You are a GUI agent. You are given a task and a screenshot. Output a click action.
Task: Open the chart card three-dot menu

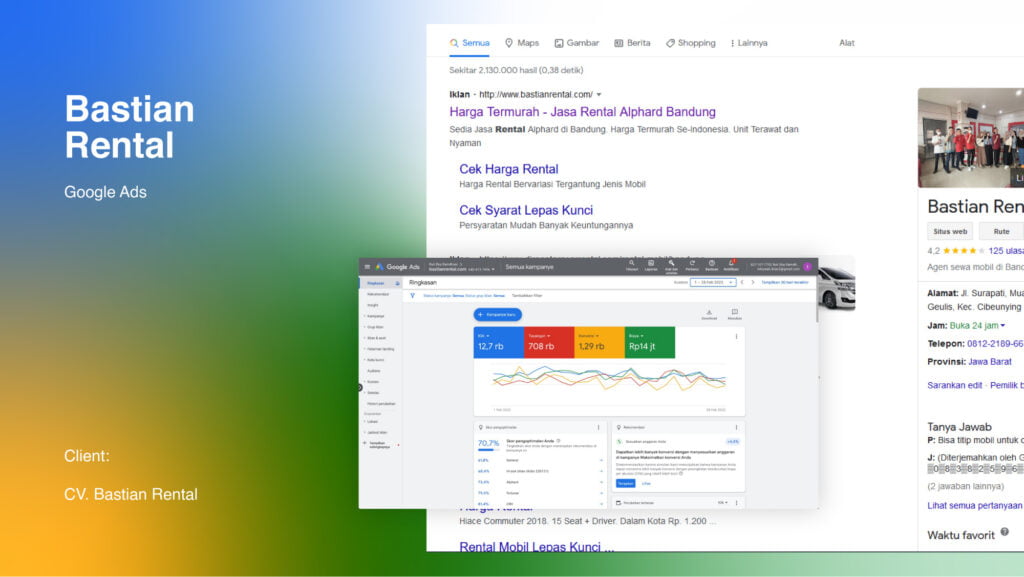click(737, 336)
